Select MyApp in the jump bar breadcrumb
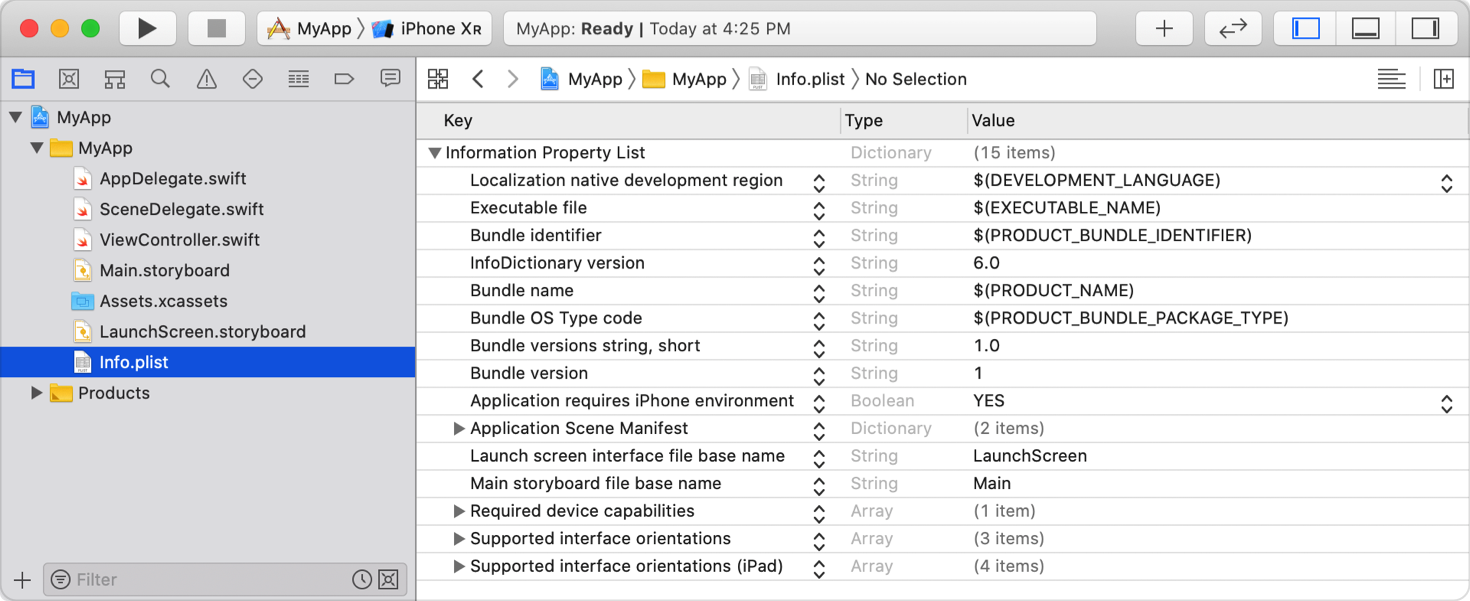This screenshot has height=601, width=1470. click(x=594, y=78)
